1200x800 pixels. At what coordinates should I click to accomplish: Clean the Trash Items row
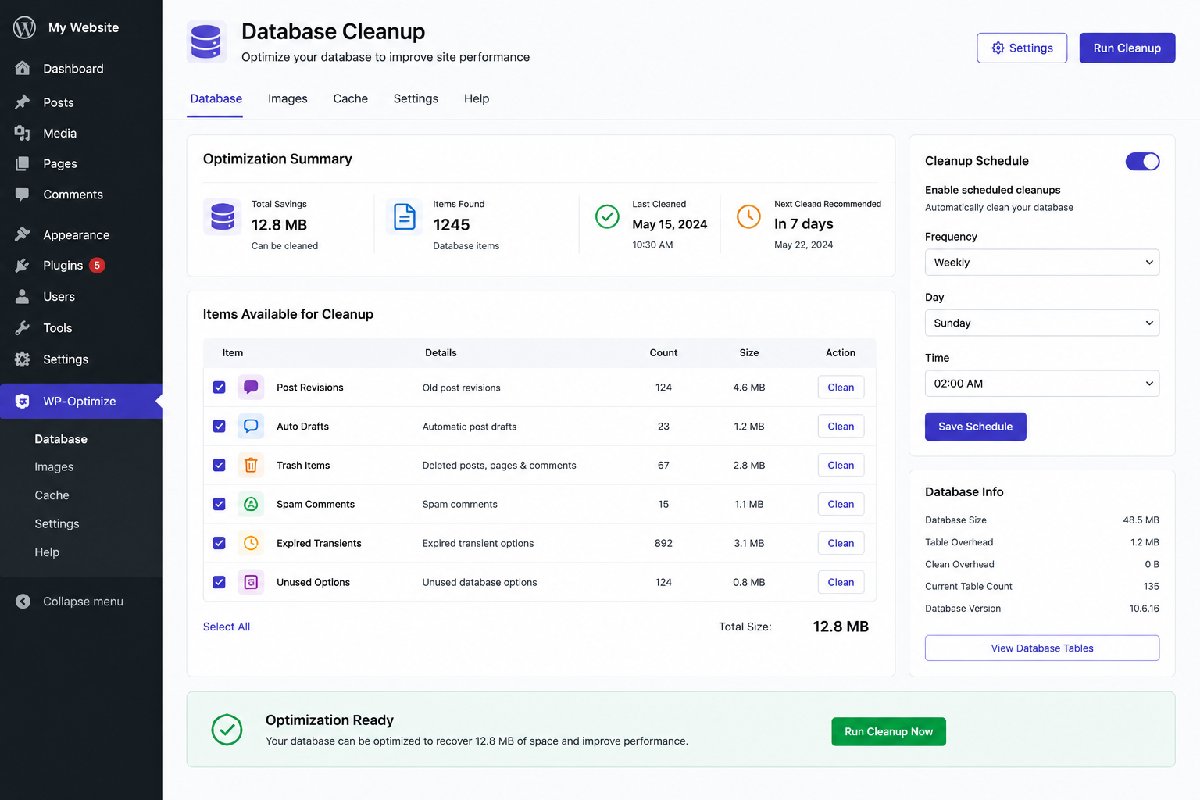tap(841, 466)
